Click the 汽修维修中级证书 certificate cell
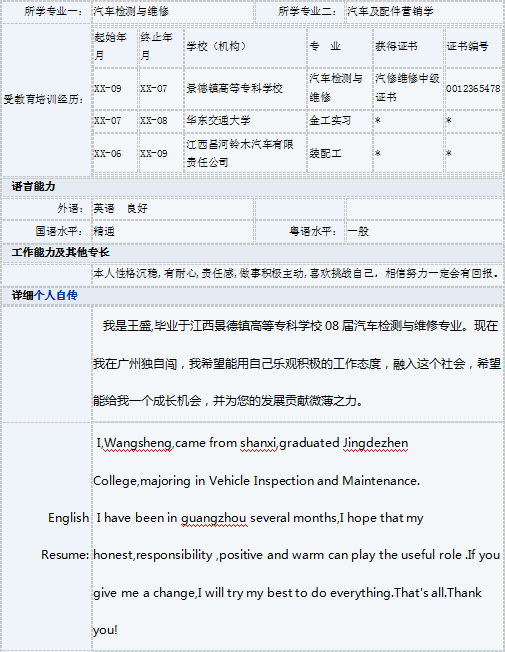 [x=408, y=89]
